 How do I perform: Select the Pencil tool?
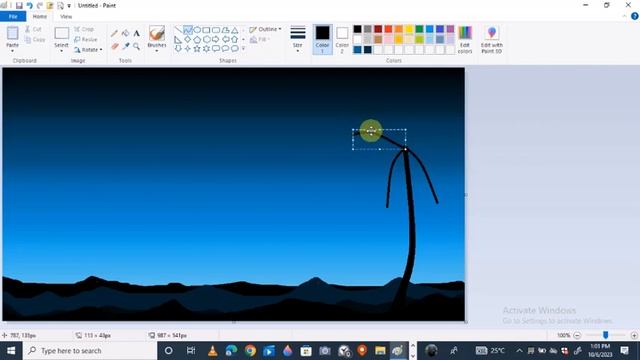pos(114,34)
